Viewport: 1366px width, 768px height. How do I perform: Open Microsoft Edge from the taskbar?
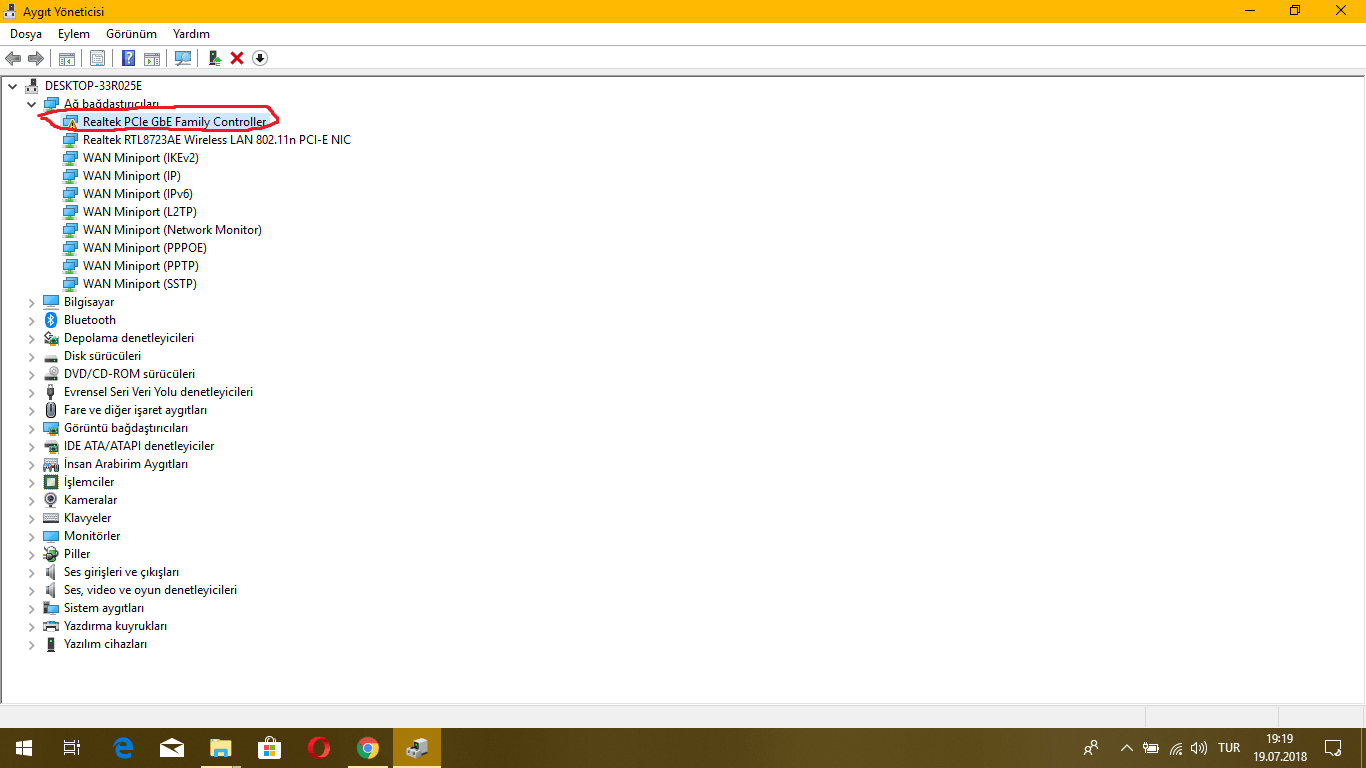point(124,748)
